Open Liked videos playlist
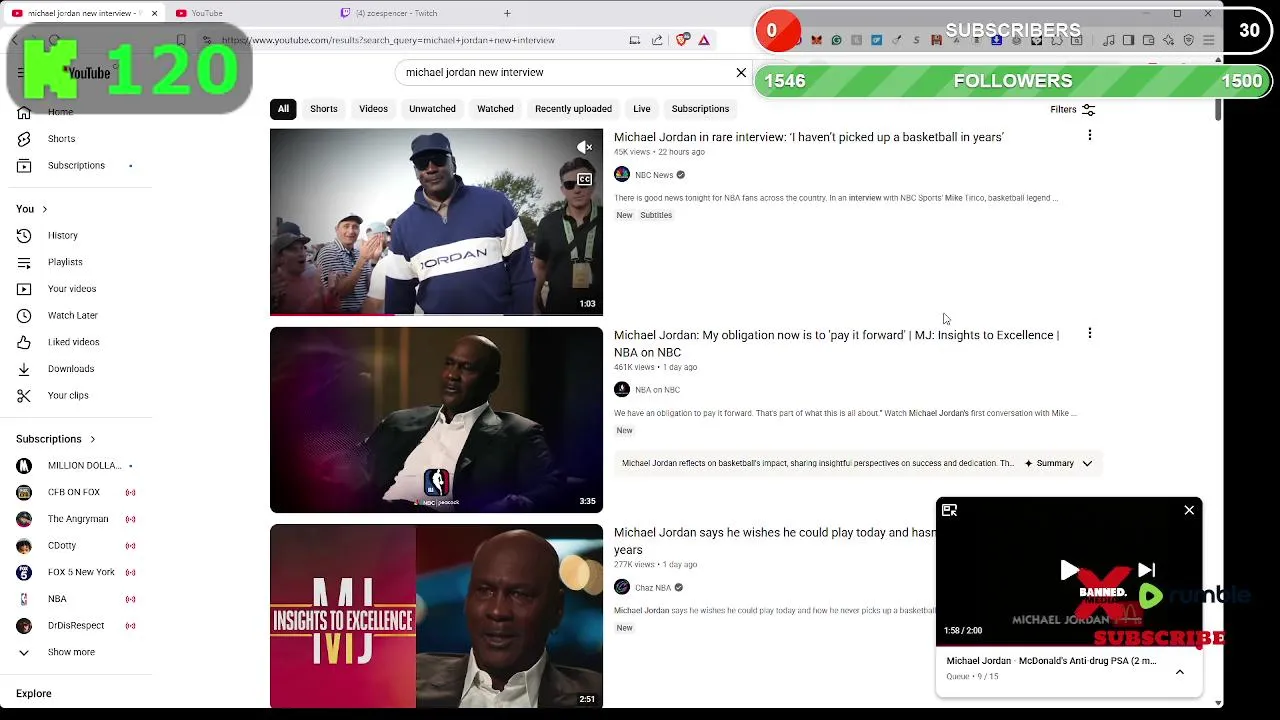 (73, 342)
